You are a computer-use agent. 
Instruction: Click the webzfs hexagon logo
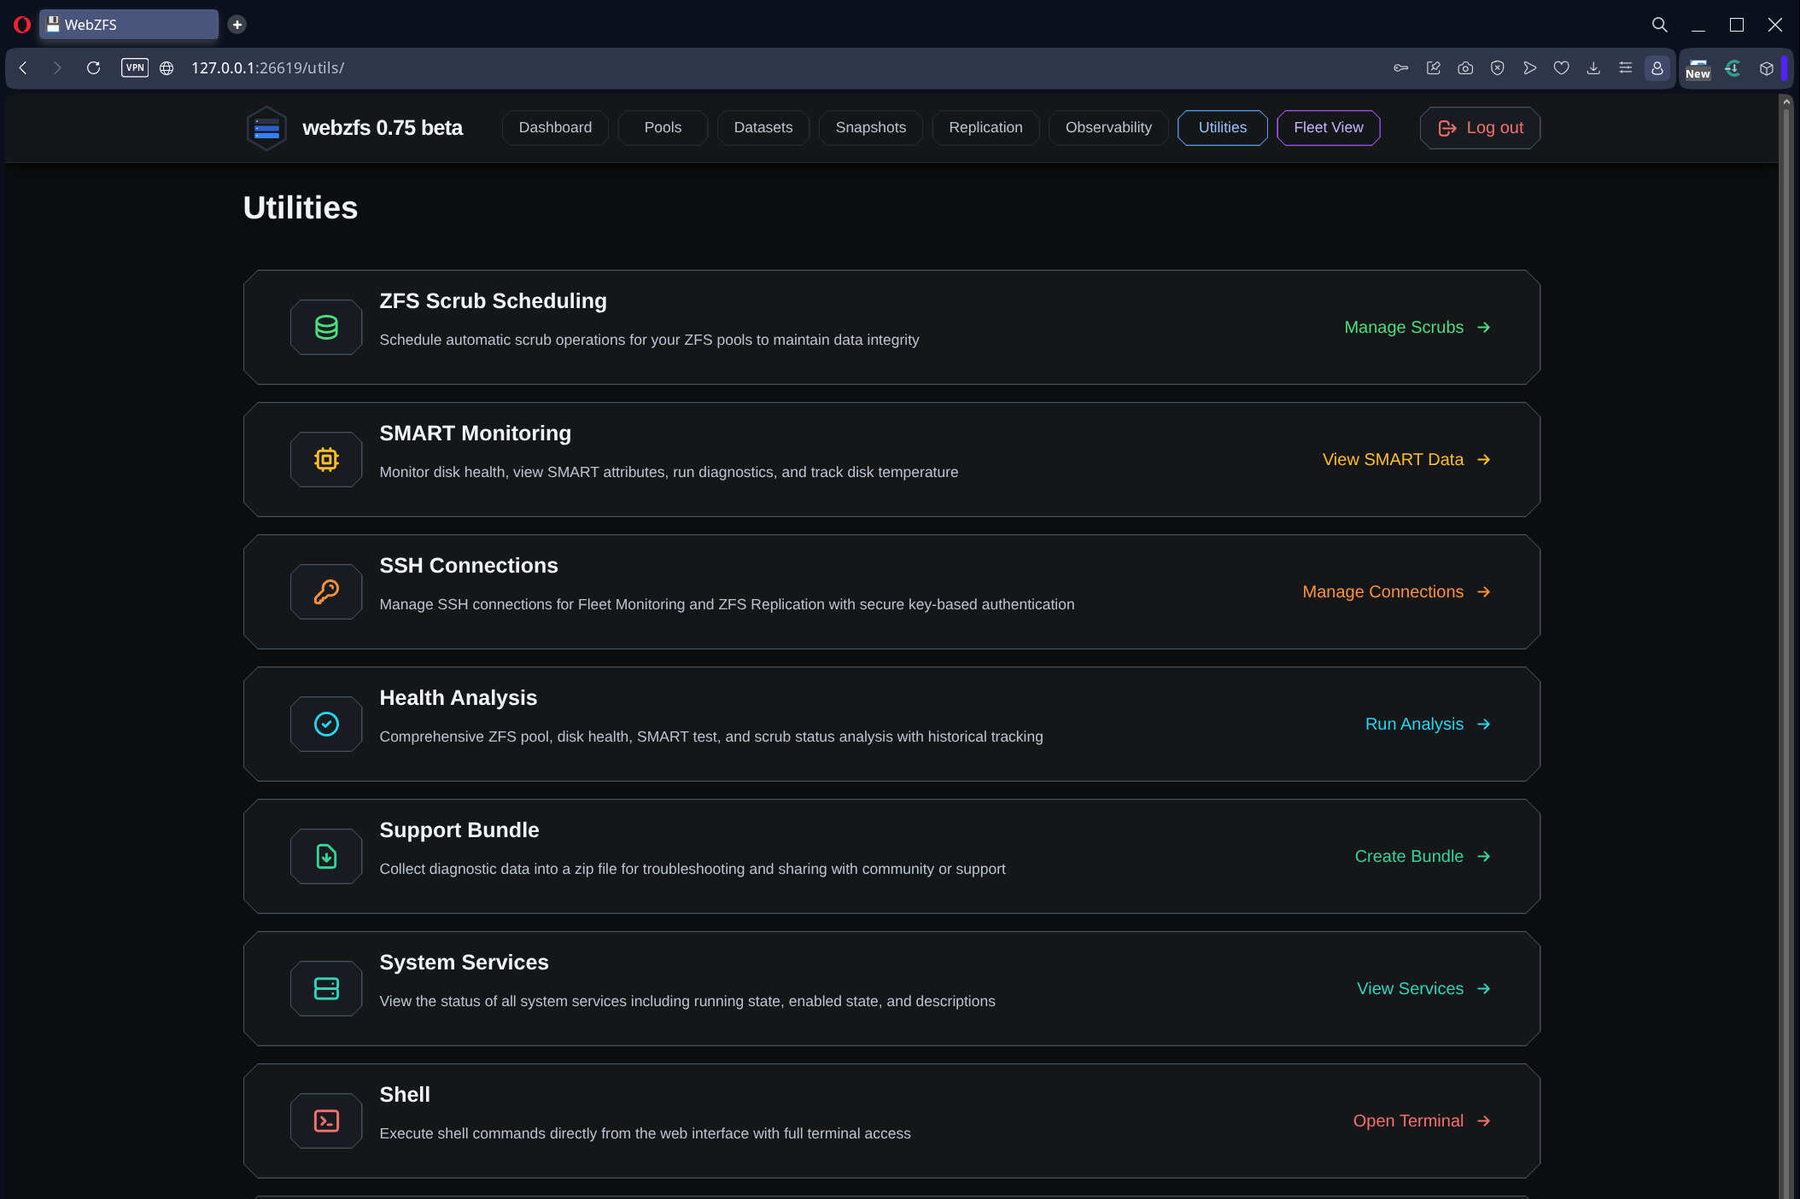267,128
